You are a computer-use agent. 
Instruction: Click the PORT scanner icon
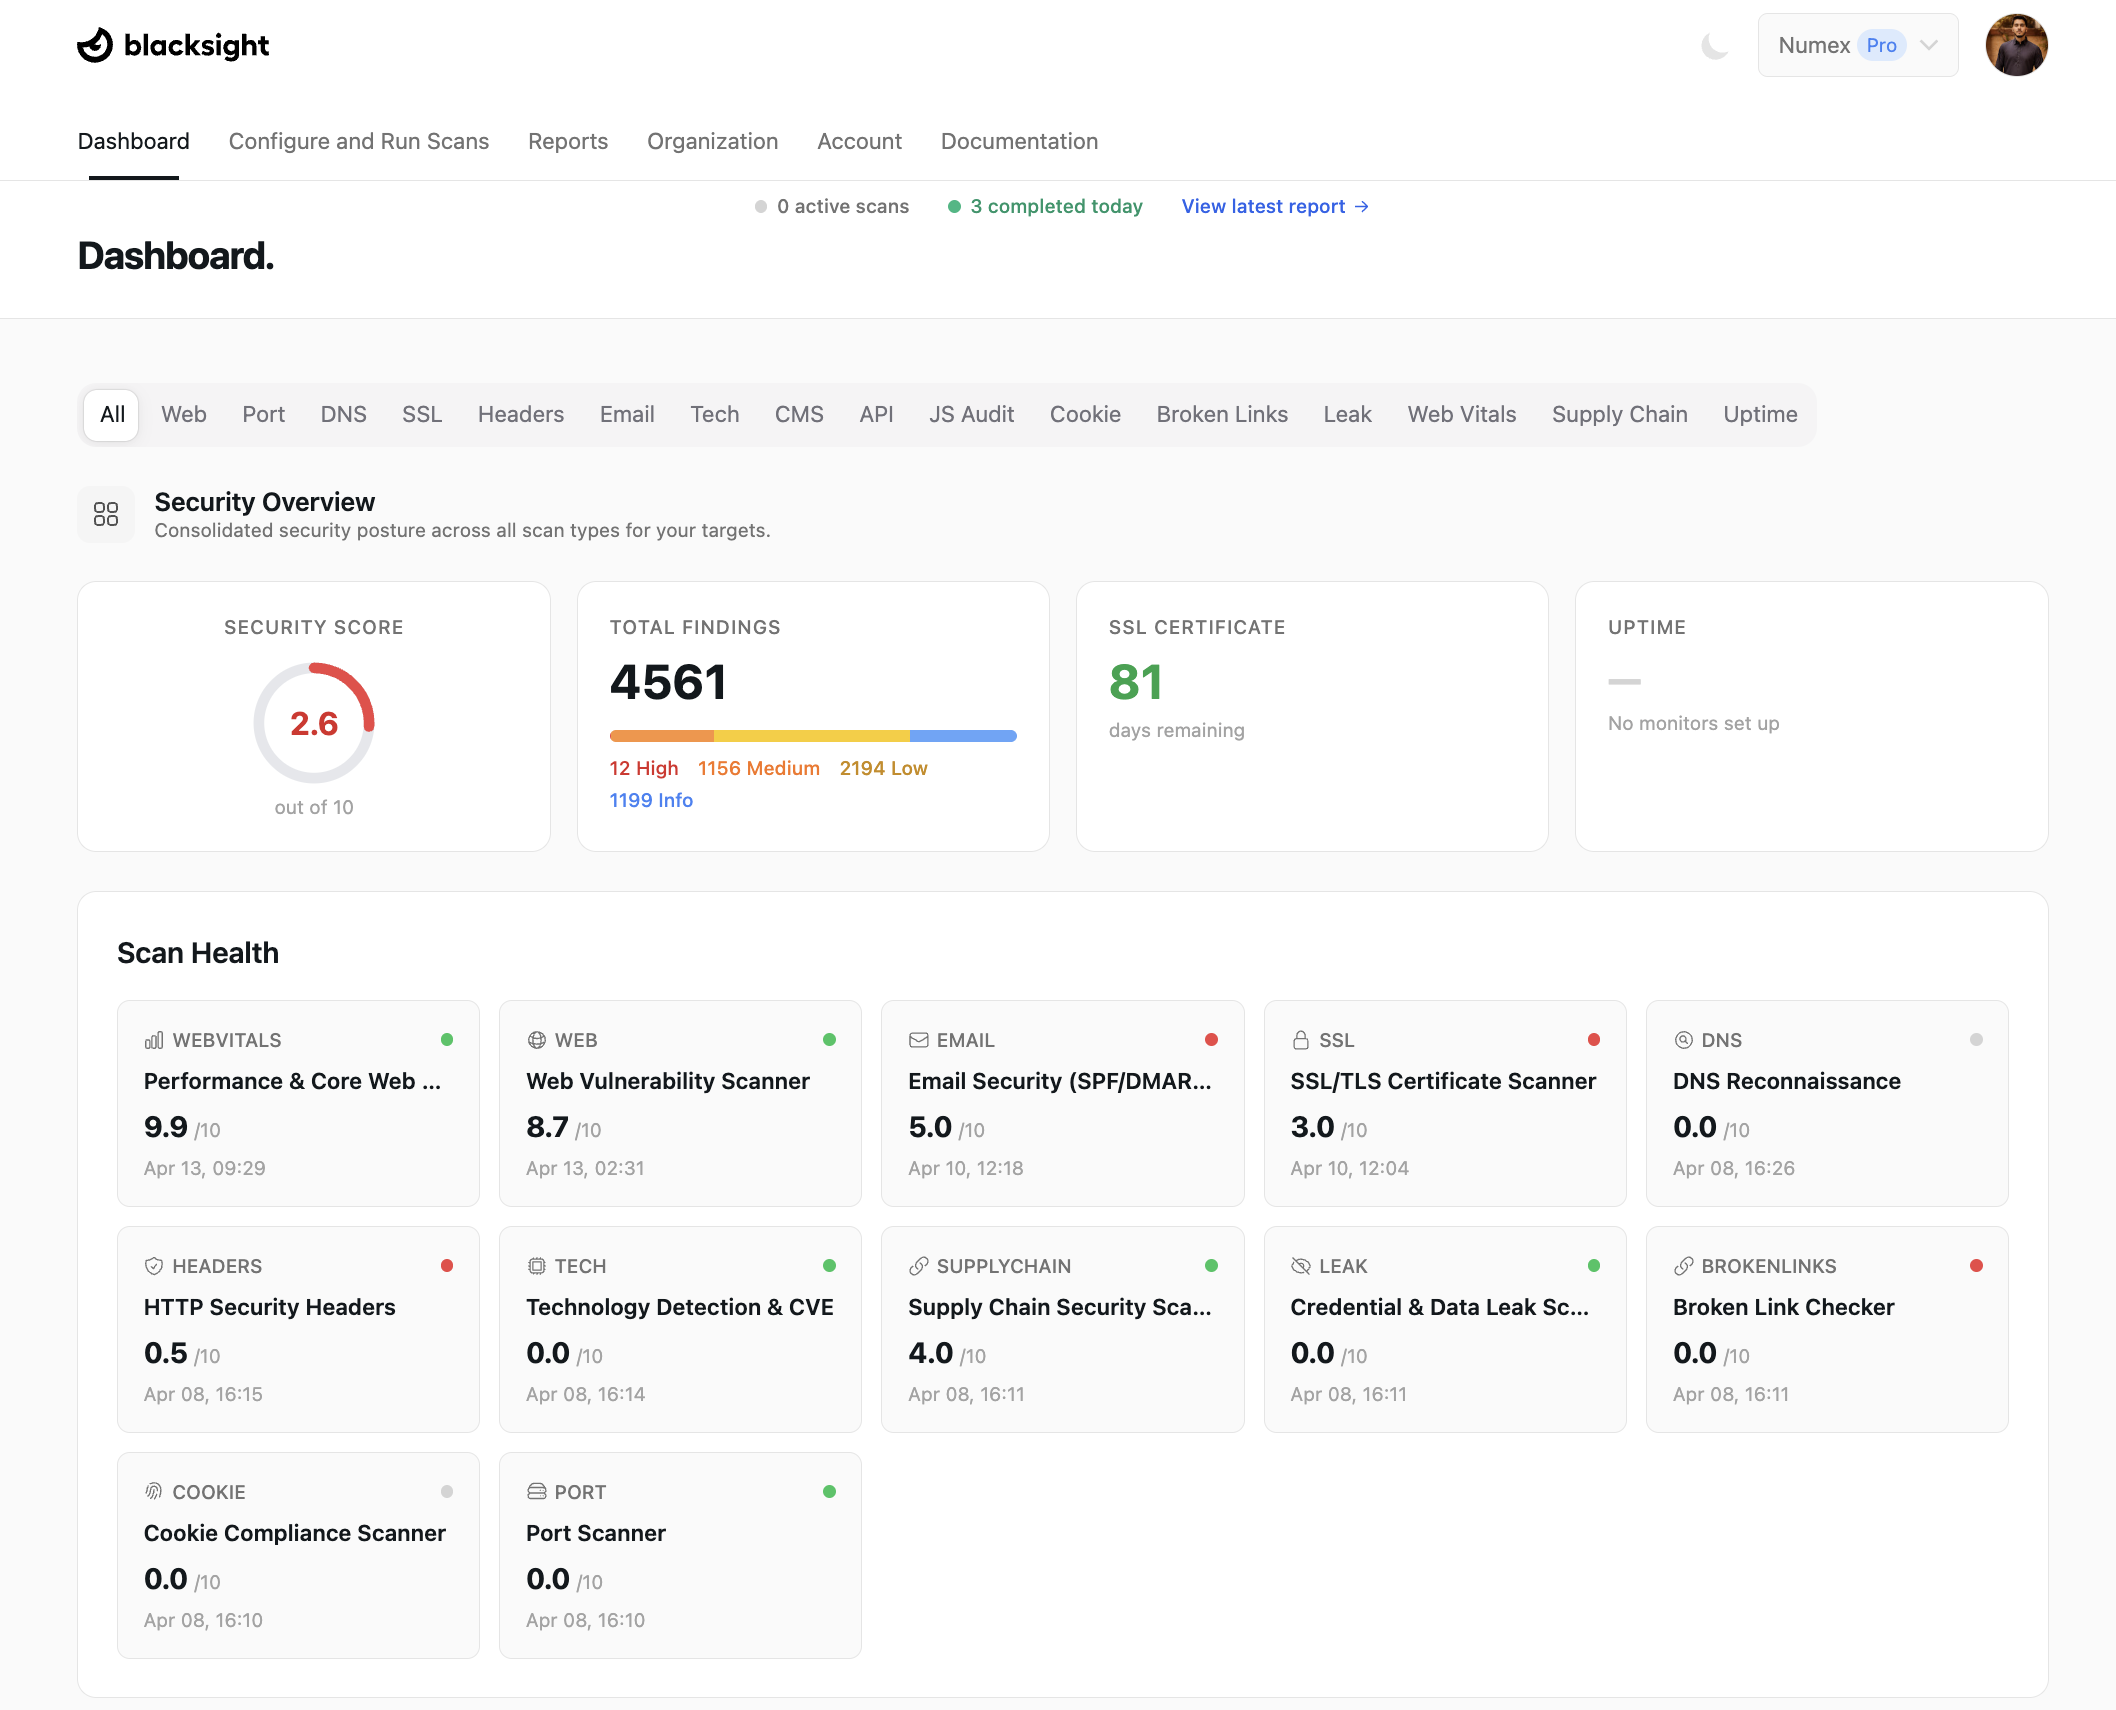537,1491
